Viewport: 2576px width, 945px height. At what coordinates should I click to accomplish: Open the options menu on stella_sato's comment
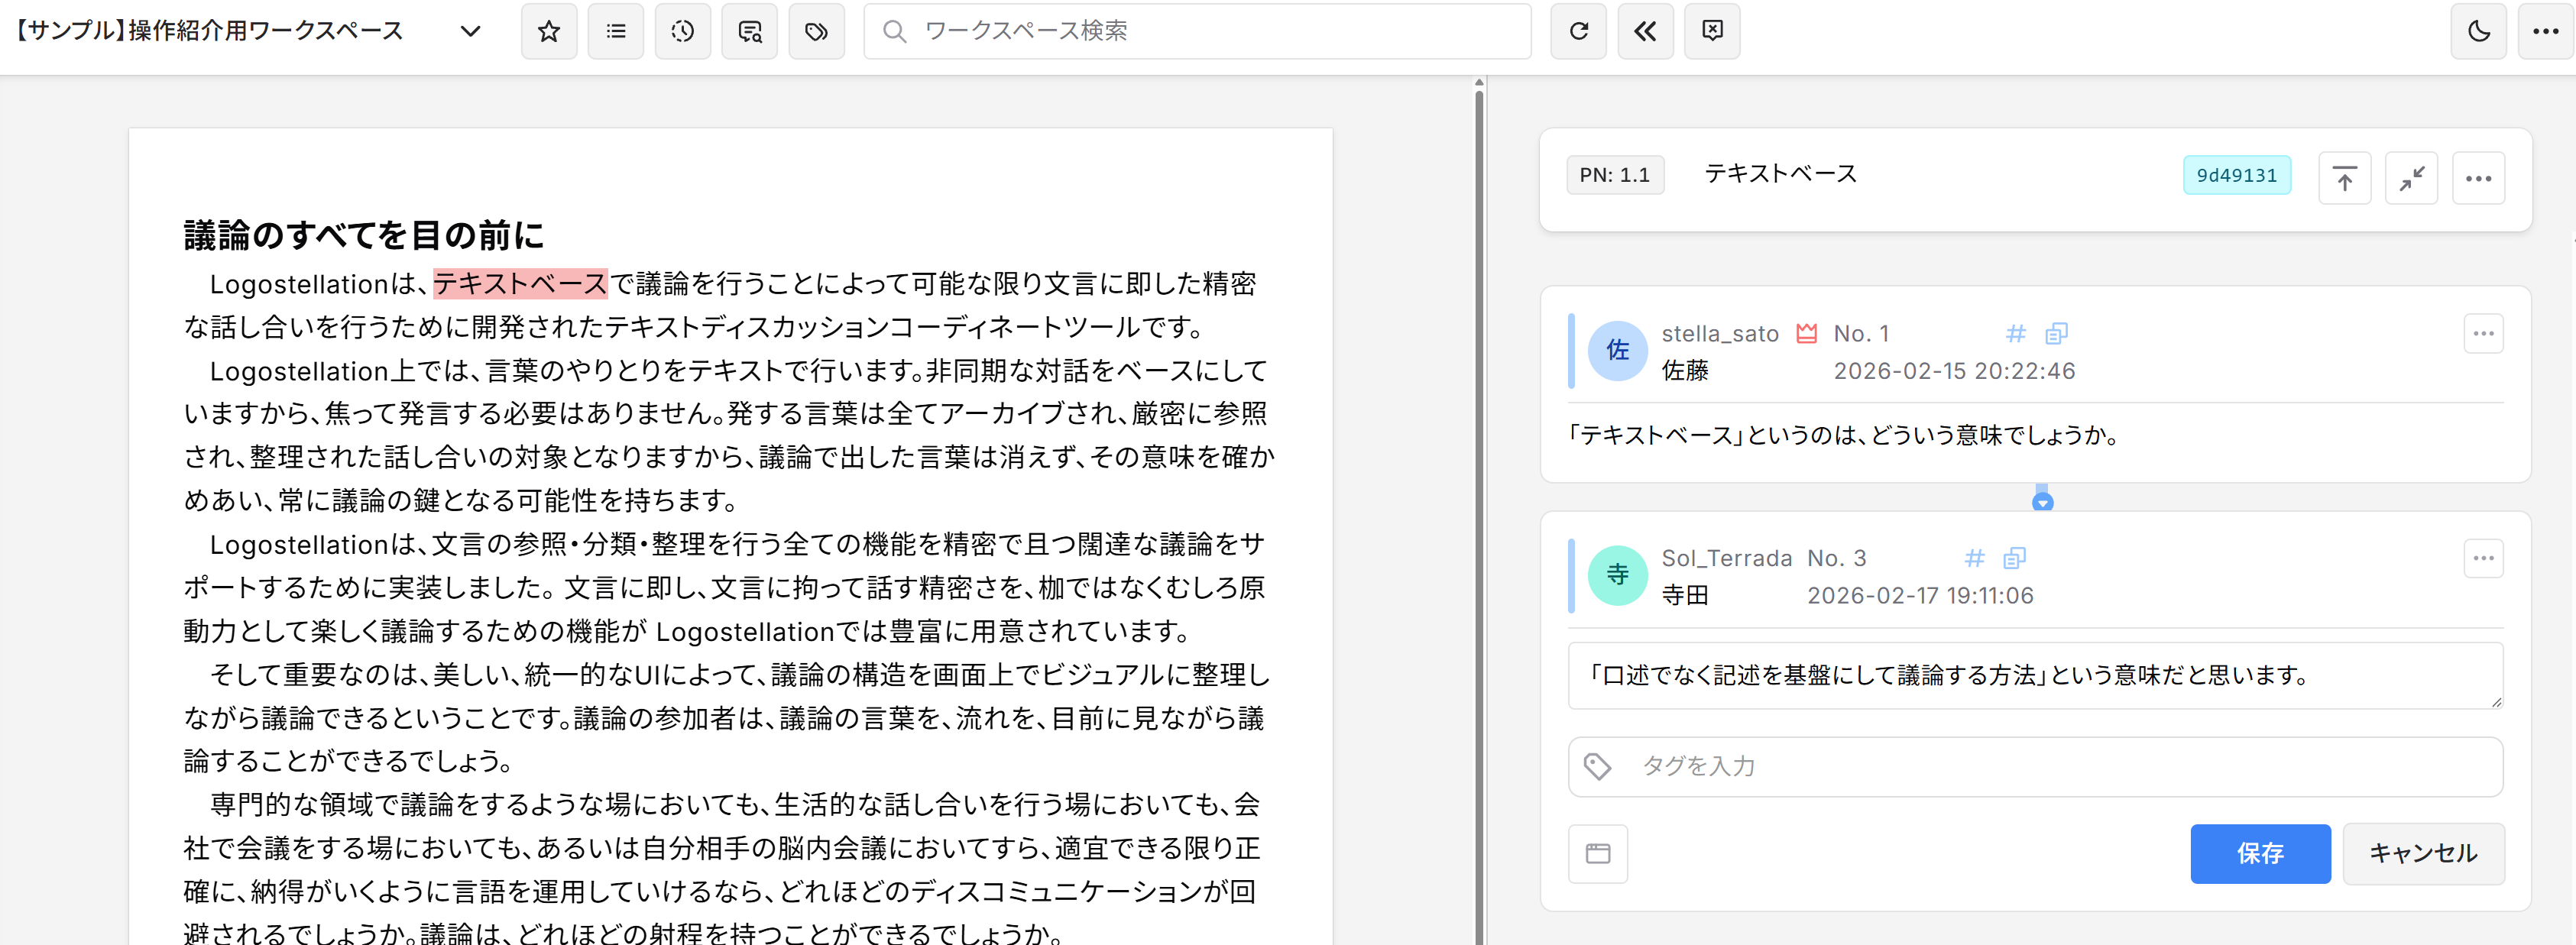point(2483,334)
